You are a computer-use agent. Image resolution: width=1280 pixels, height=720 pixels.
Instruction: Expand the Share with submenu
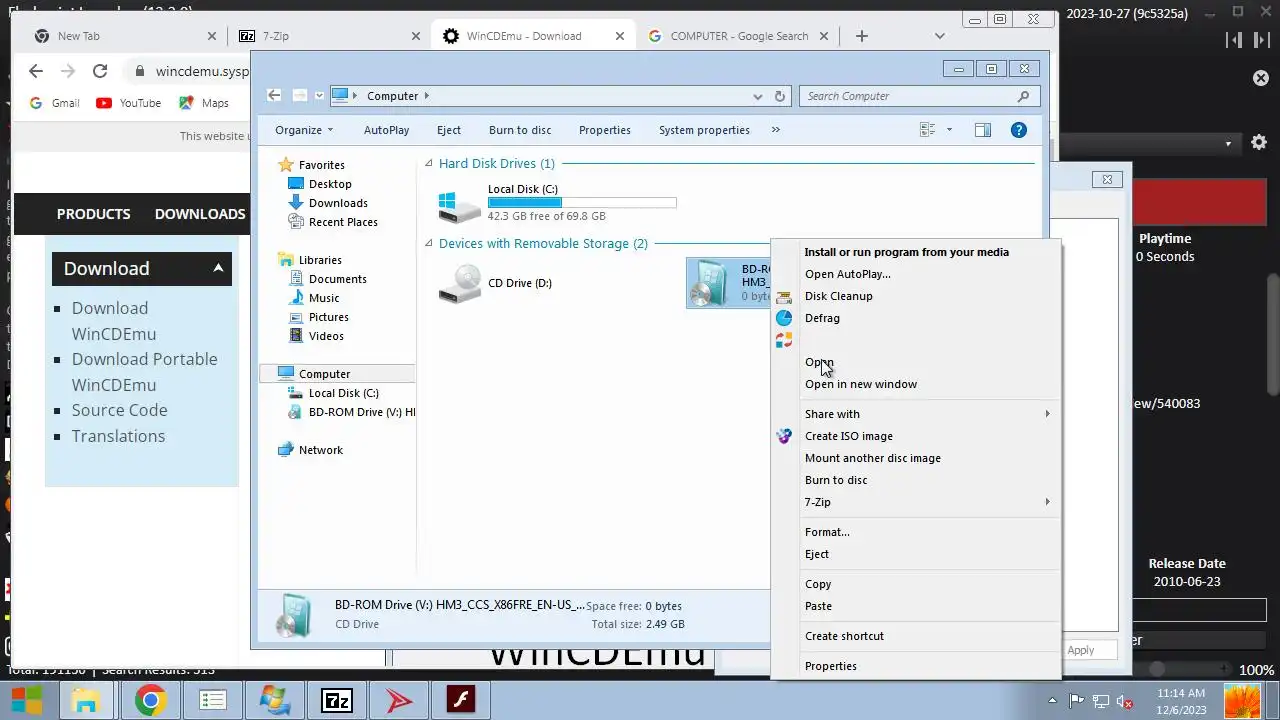(1047, 414)
